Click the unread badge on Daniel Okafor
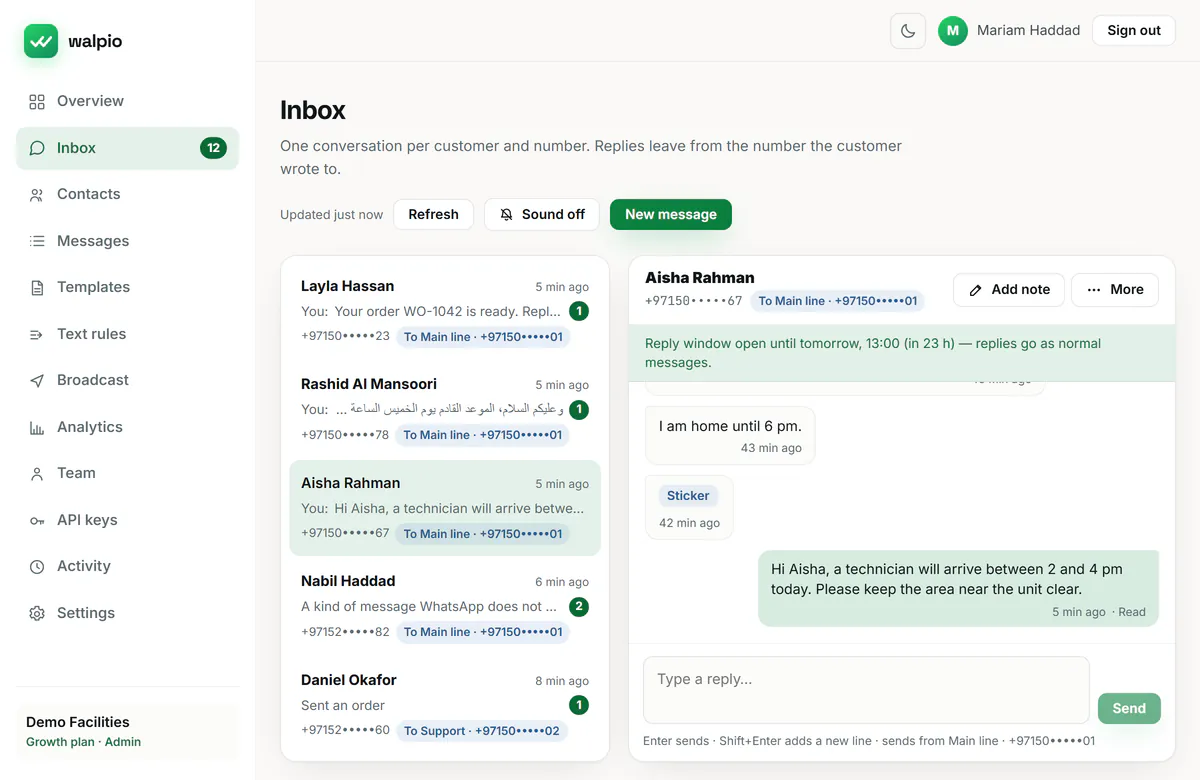The width and height of the screenshot is (1200, 780). pos(579,705)
